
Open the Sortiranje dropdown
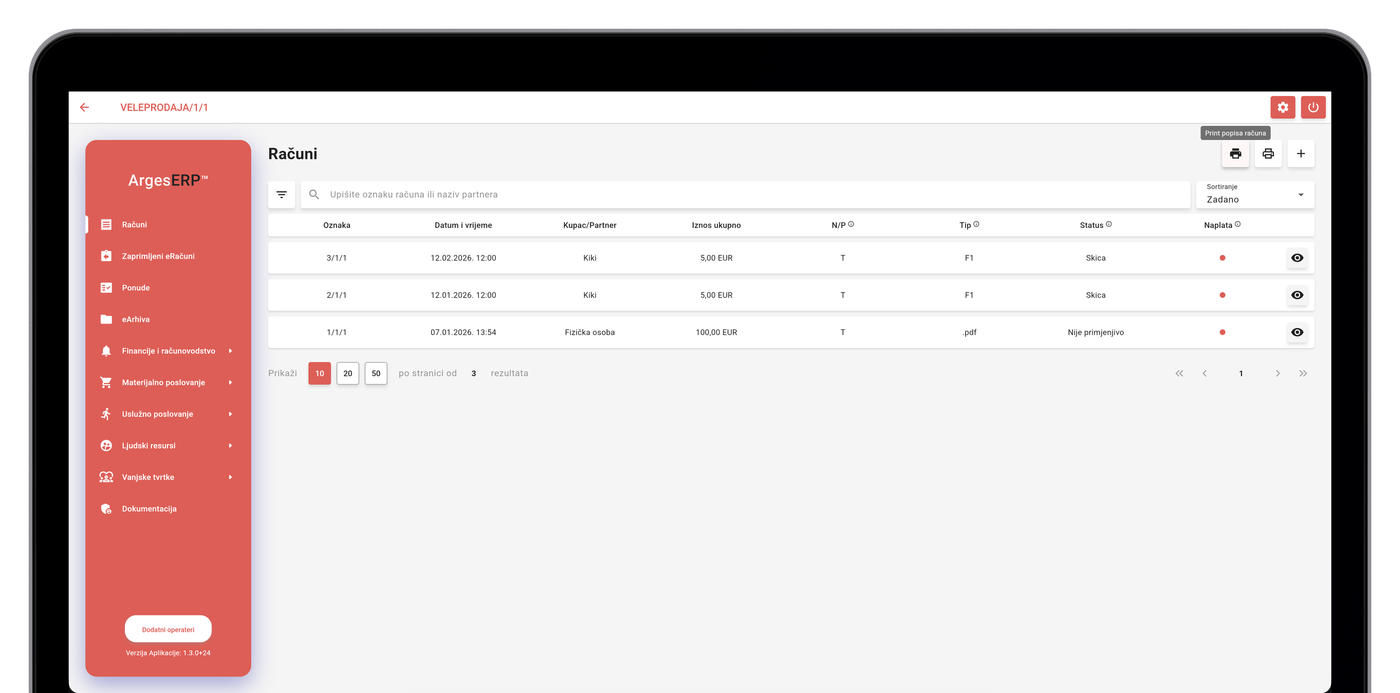(x=1254, y=195)
